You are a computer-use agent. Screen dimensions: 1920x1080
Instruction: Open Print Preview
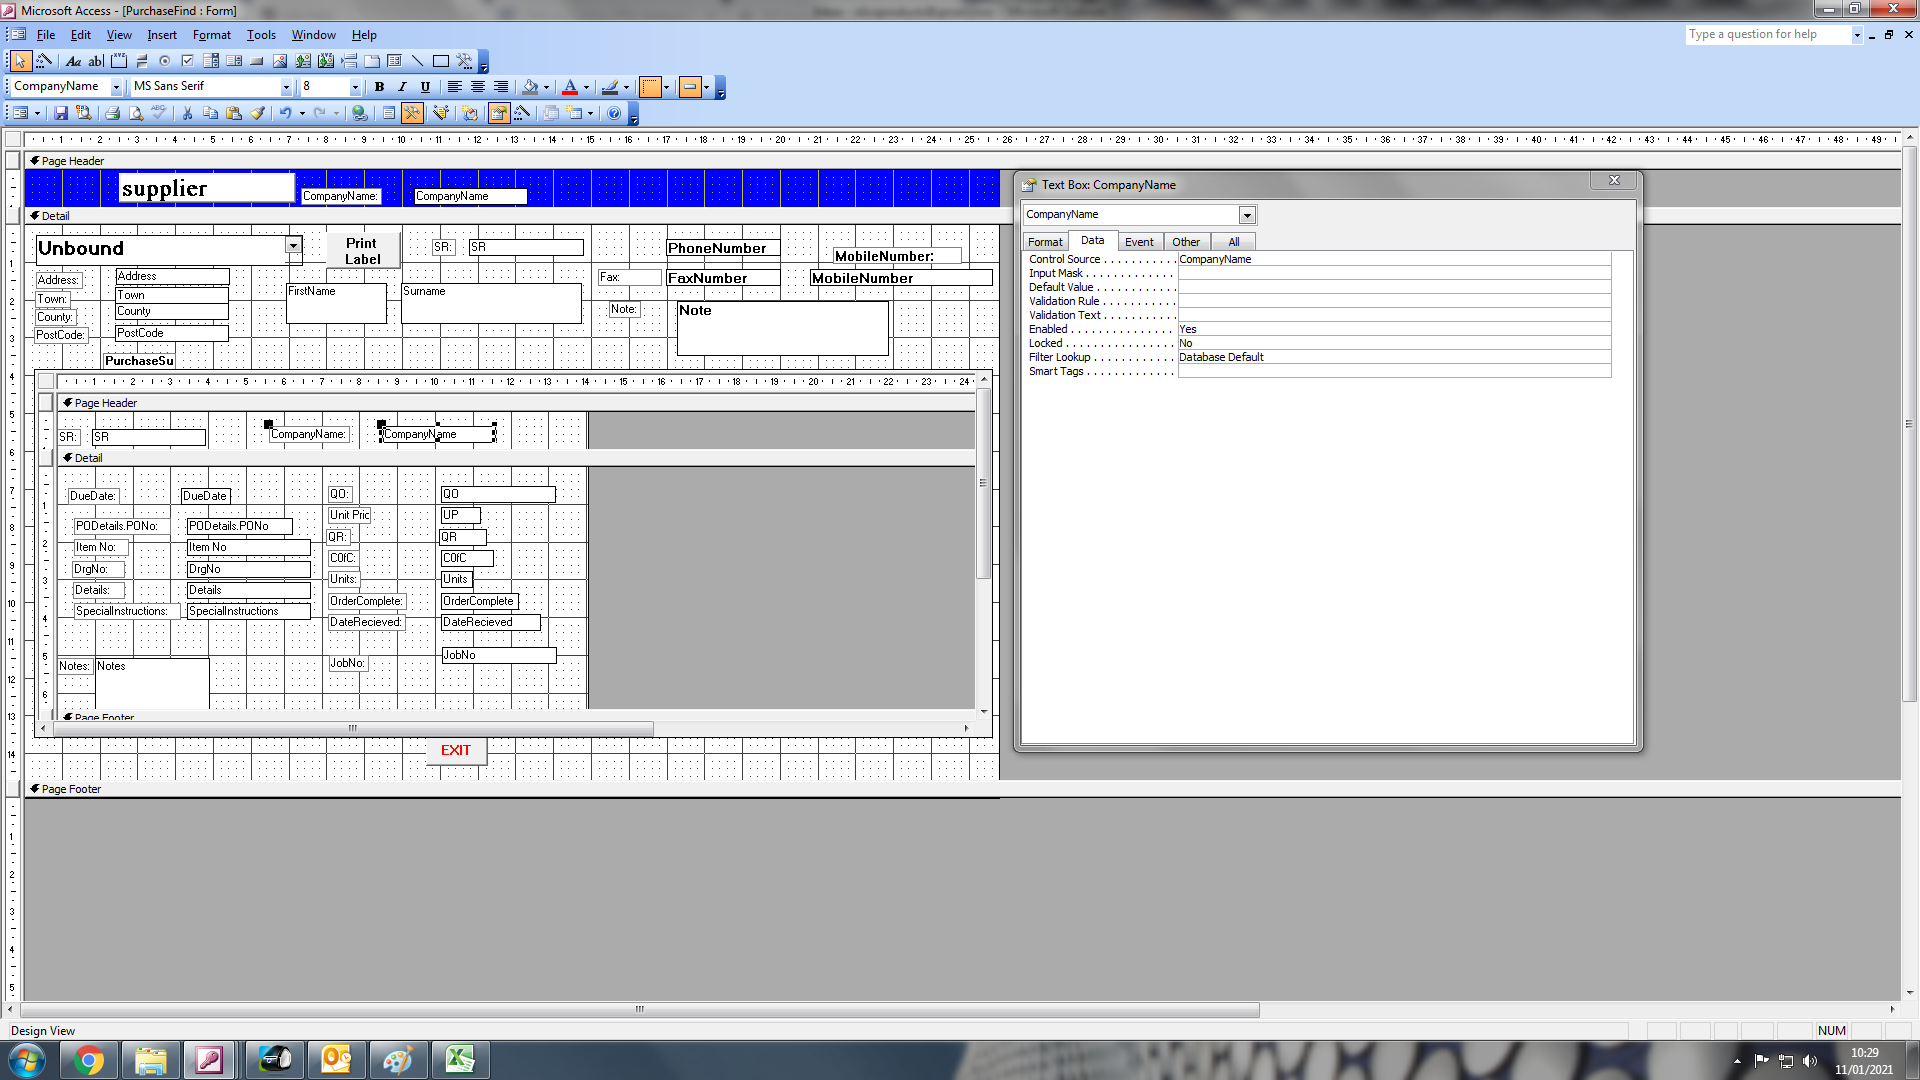point(136,113)
